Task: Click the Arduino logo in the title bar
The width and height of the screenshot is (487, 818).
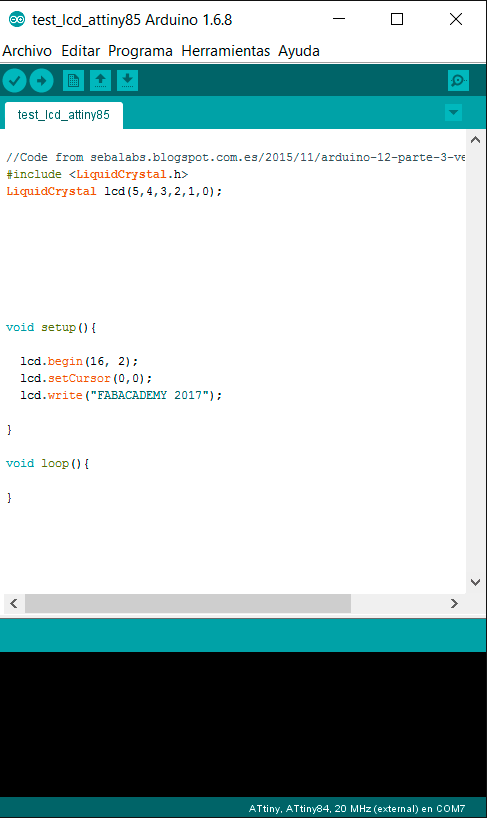Action: click(x=17, y=20)
